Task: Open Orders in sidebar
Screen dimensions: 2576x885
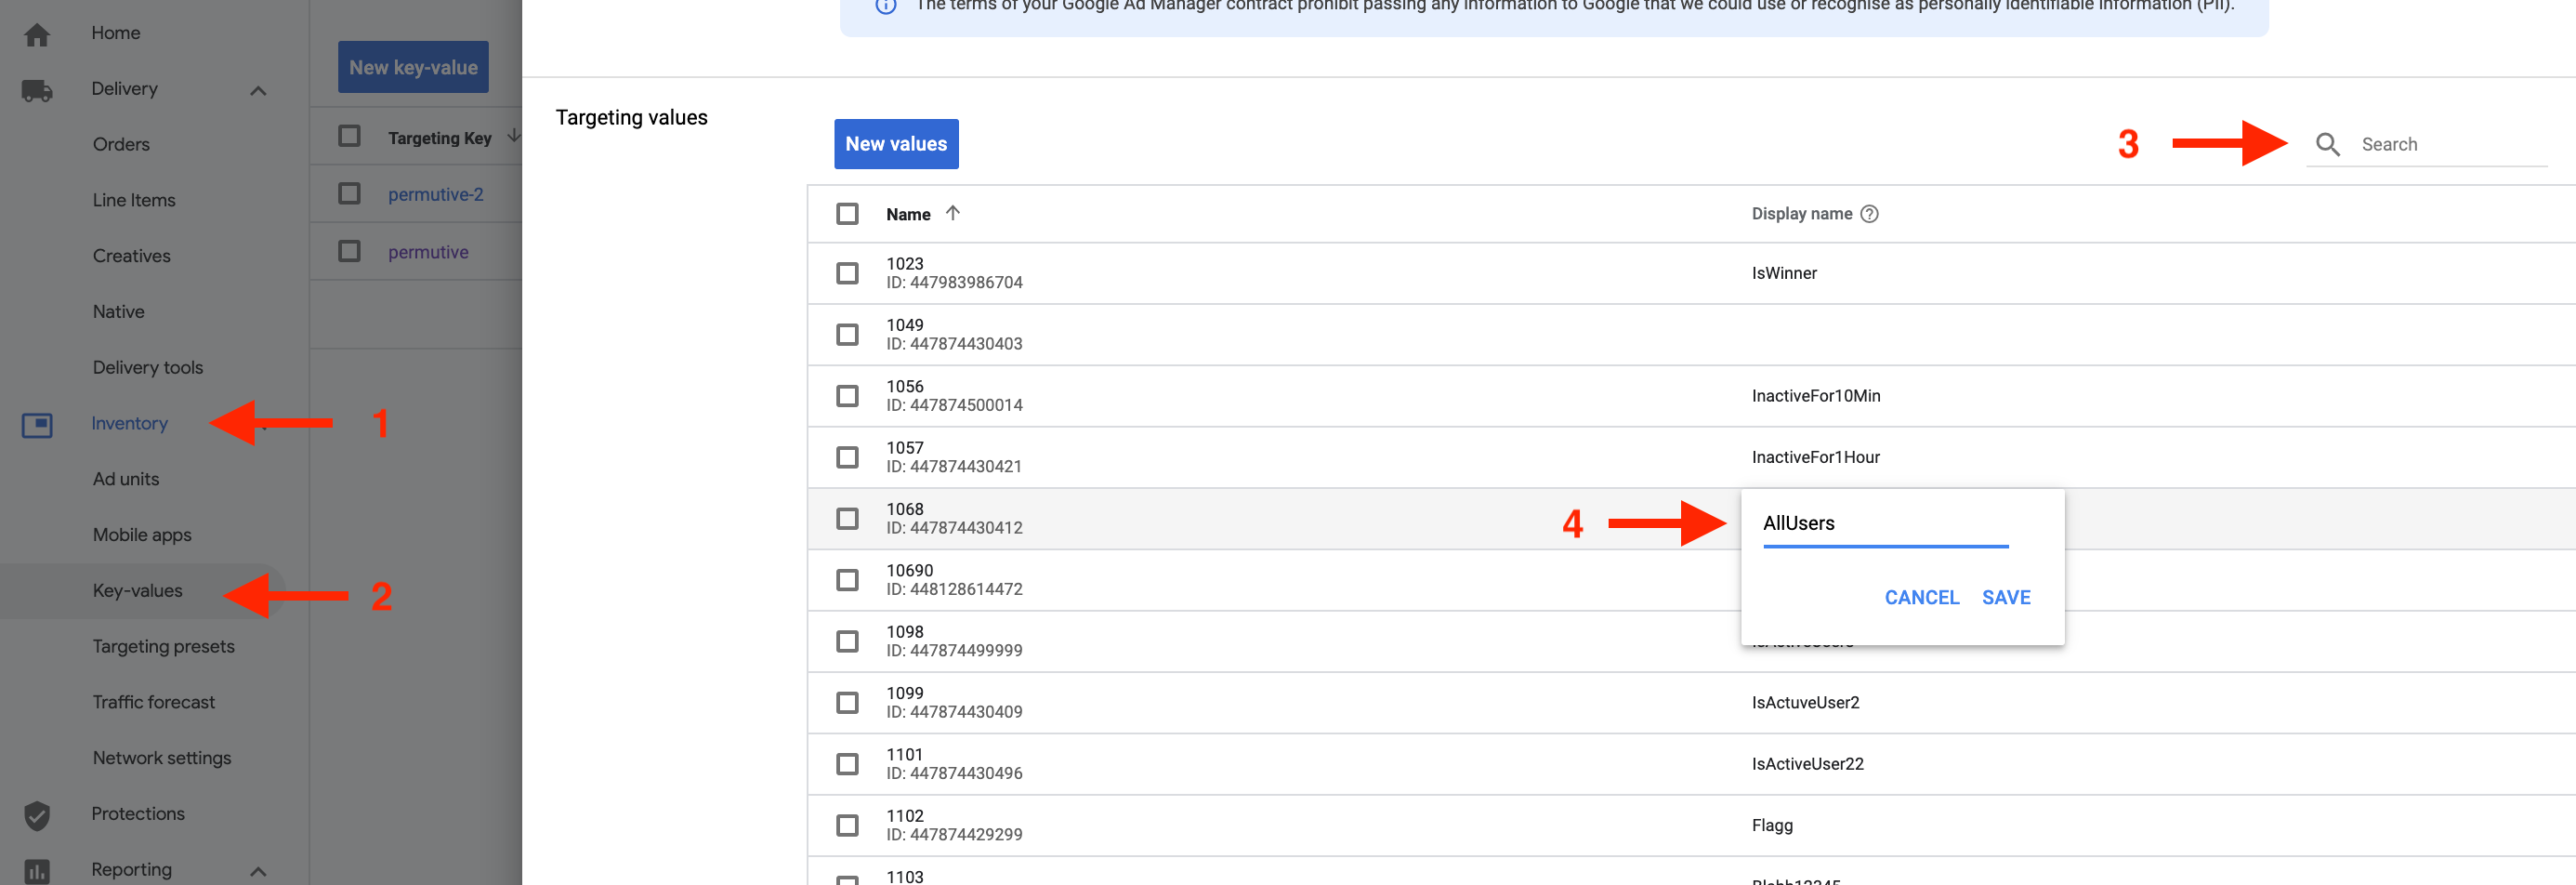Action: [121, 144]
